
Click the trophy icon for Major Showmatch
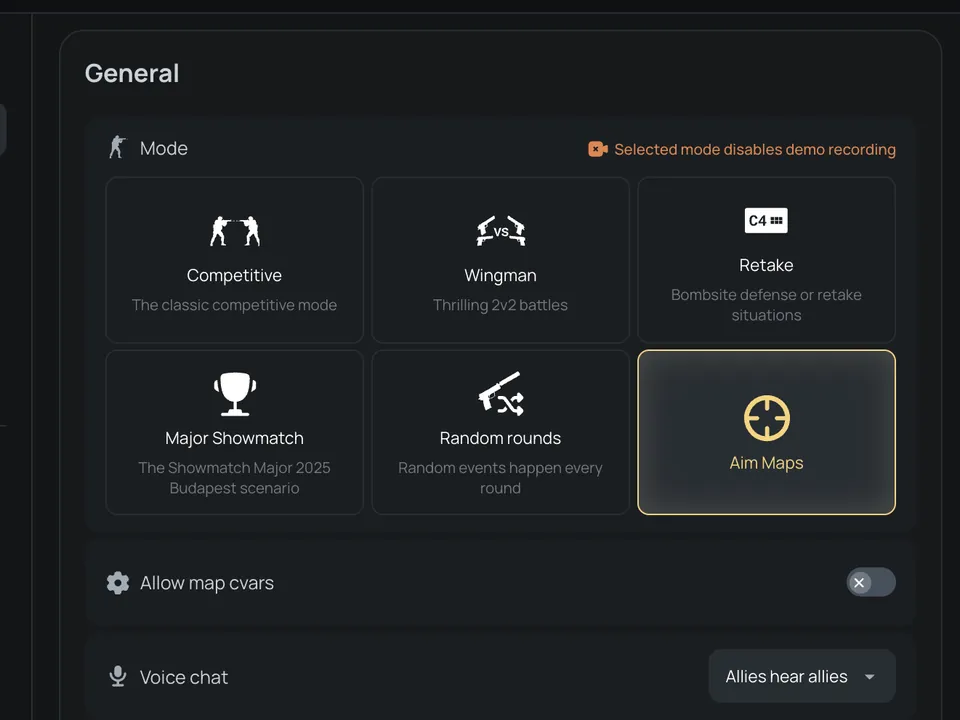click(234, 394)
